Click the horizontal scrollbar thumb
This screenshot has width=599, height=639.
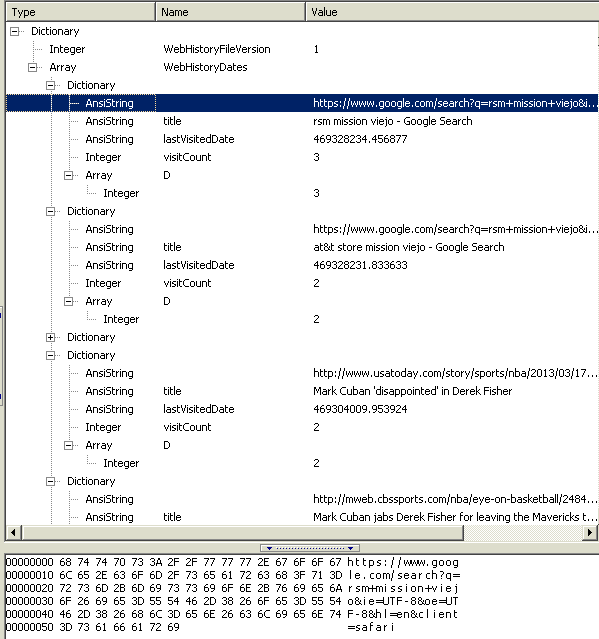243,532
